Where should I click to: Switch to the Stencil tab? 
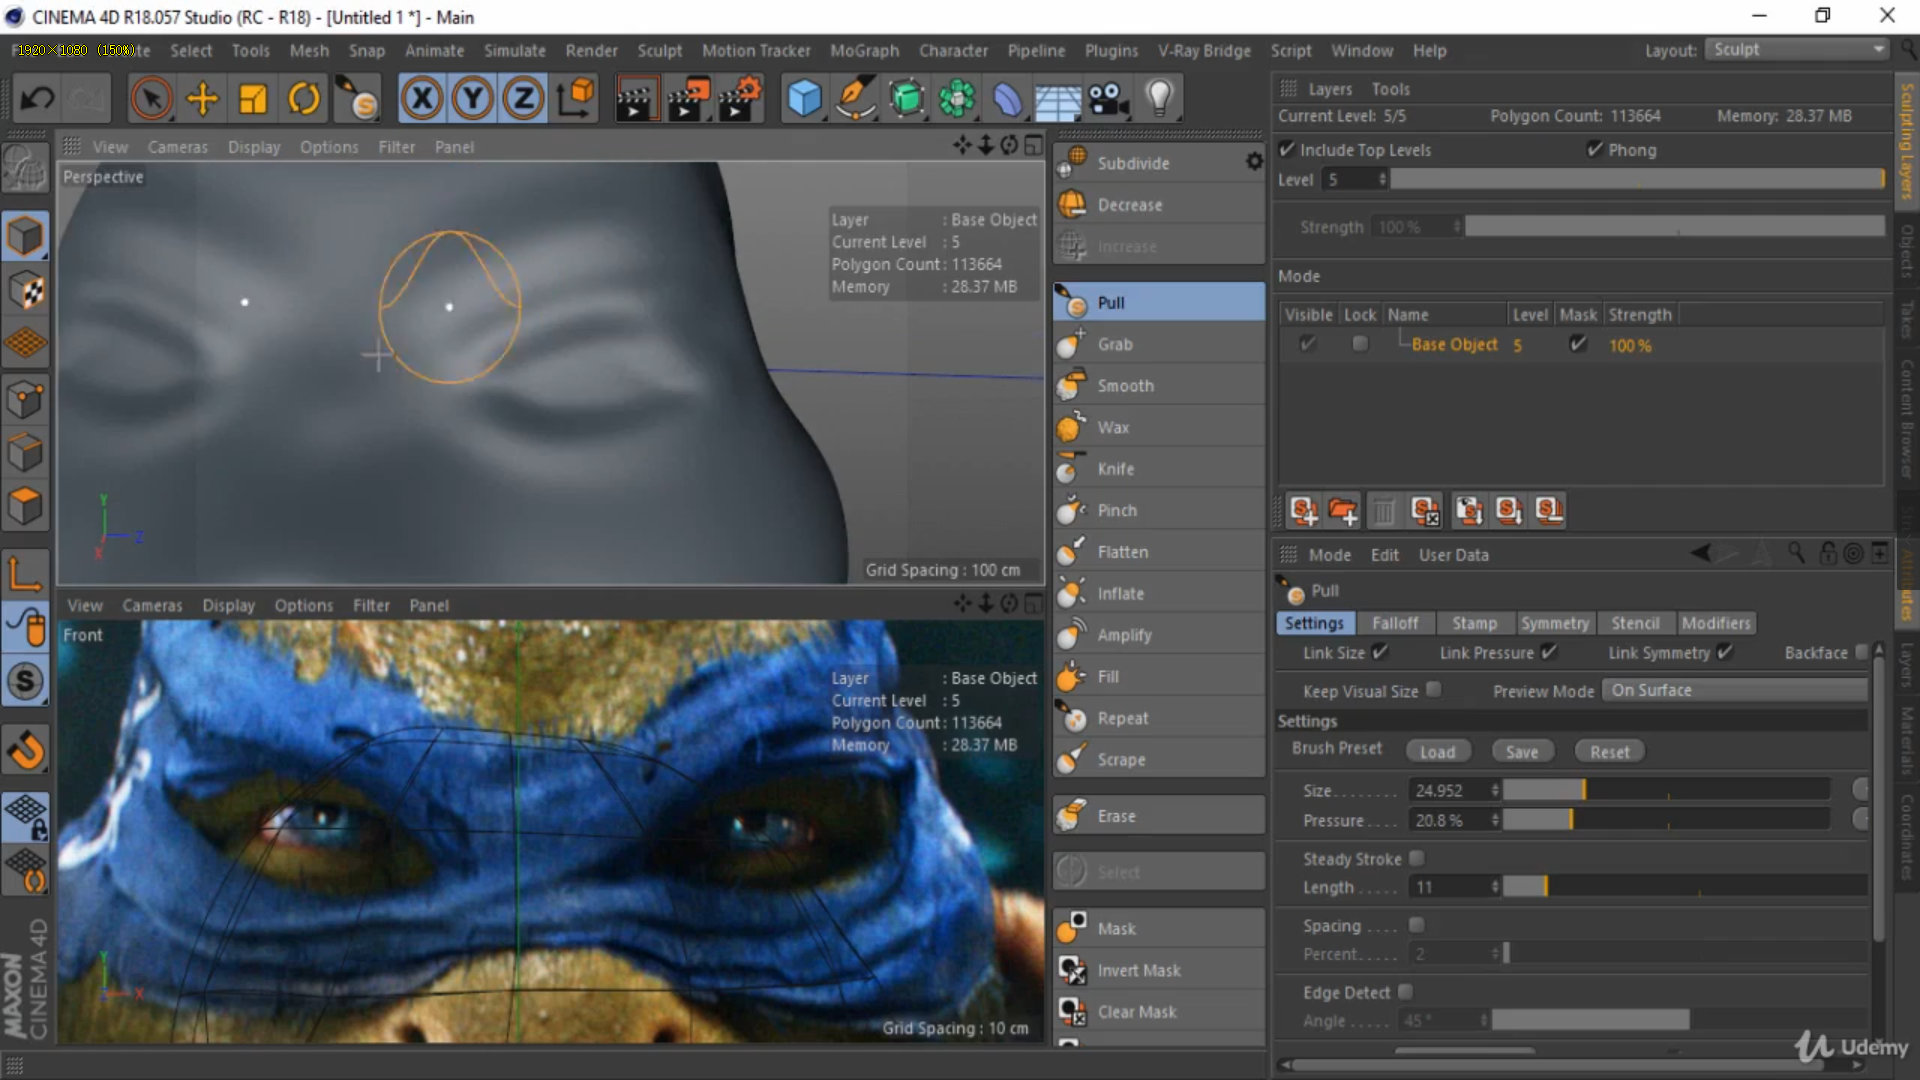1635,623
